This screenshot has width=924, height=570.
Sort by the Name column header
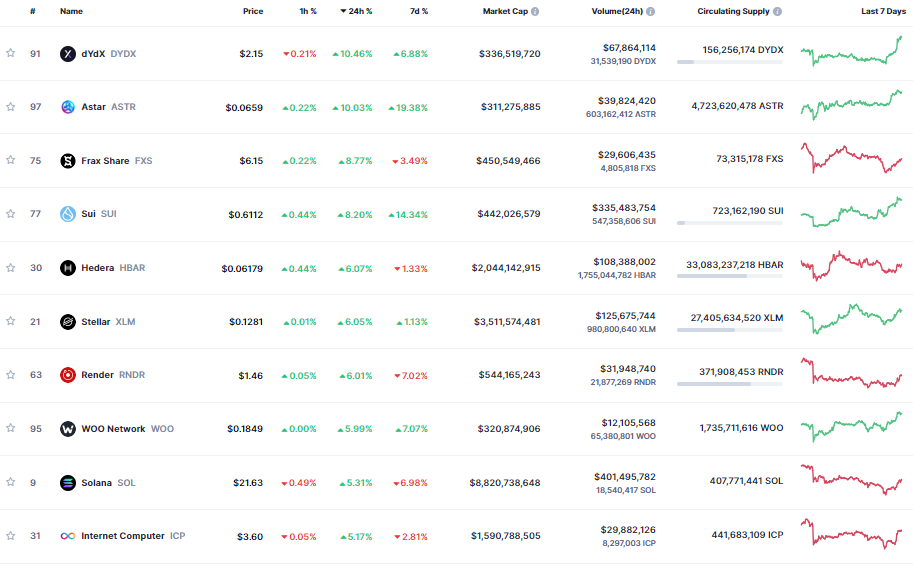71,11
